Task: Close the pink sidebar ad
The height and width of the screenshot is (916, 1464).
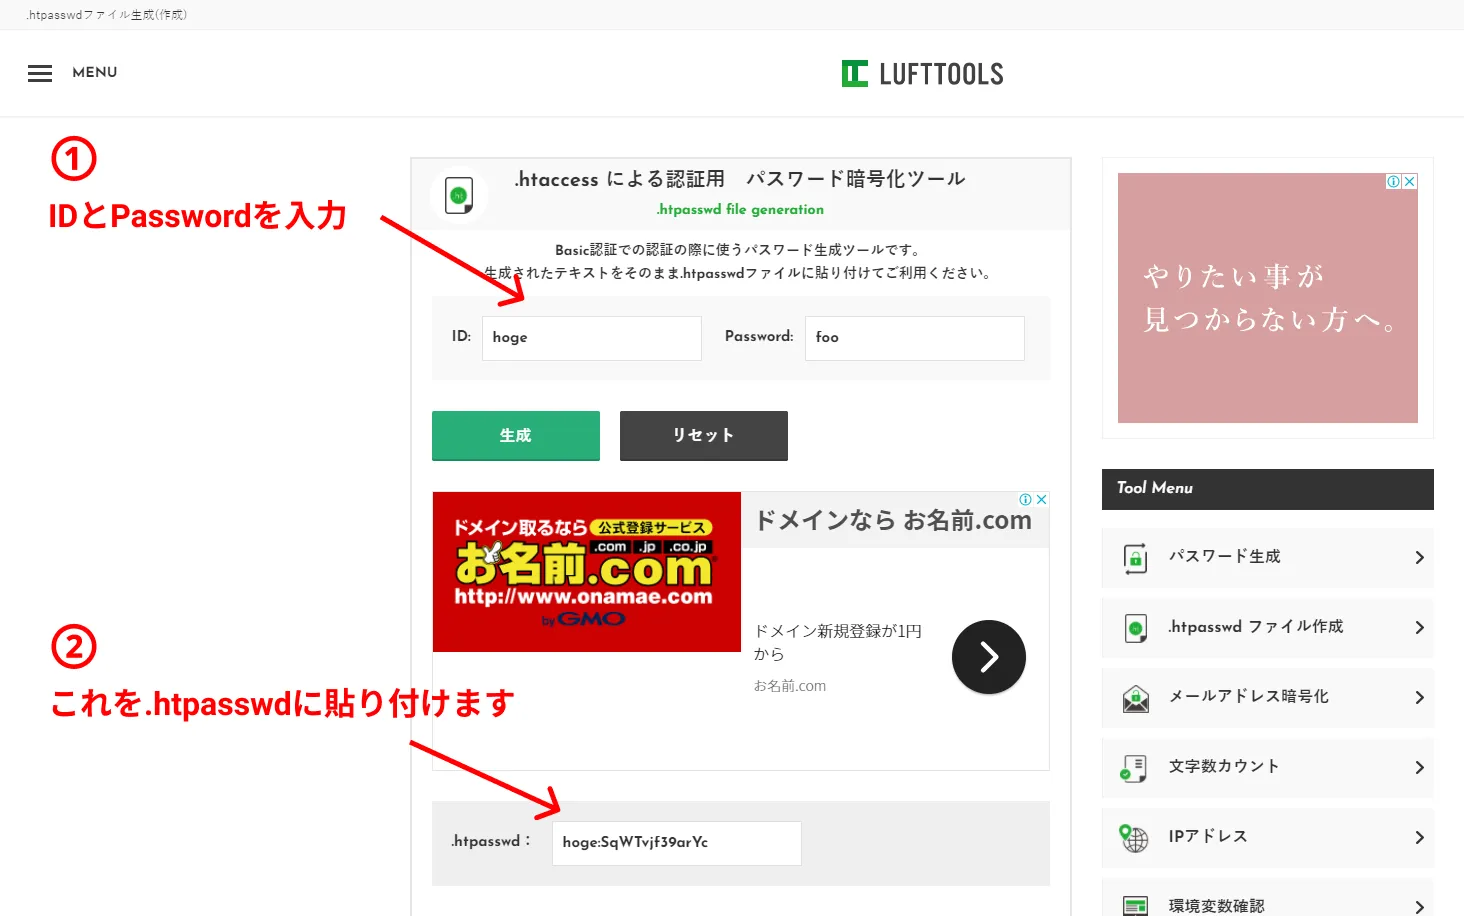Action: pyautogui.click(x=1410, y=181)
